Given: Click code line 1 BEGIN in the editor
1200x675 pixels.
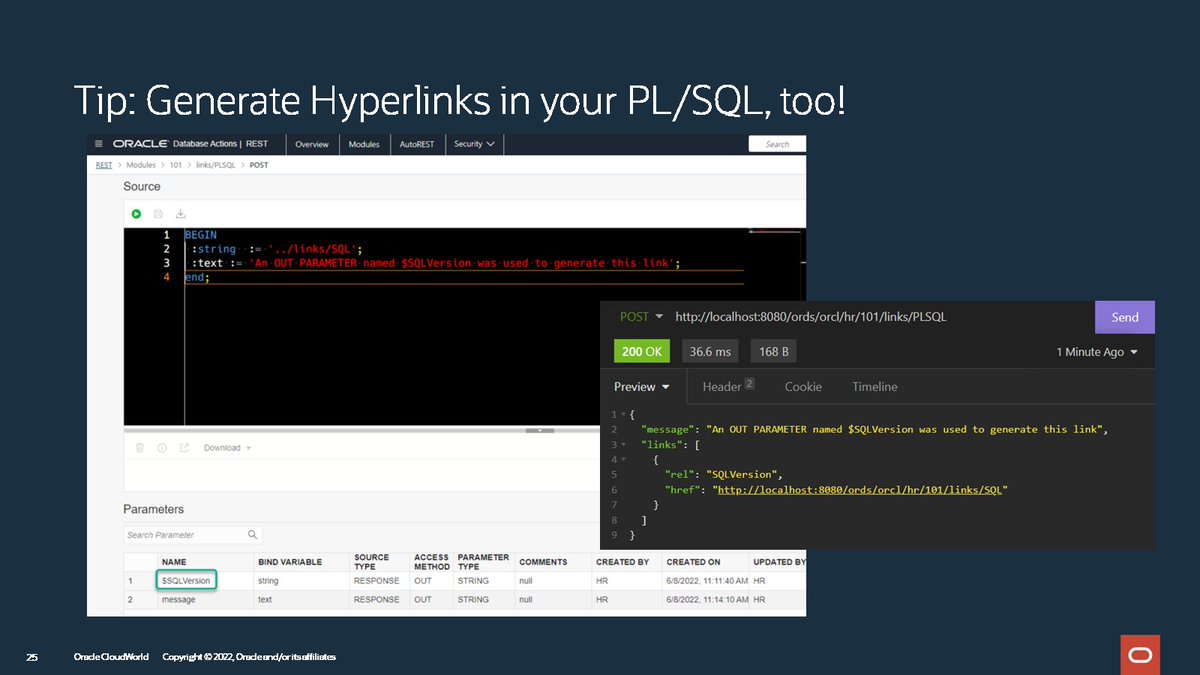Looking at the screenshot, I should pos(200,235).
